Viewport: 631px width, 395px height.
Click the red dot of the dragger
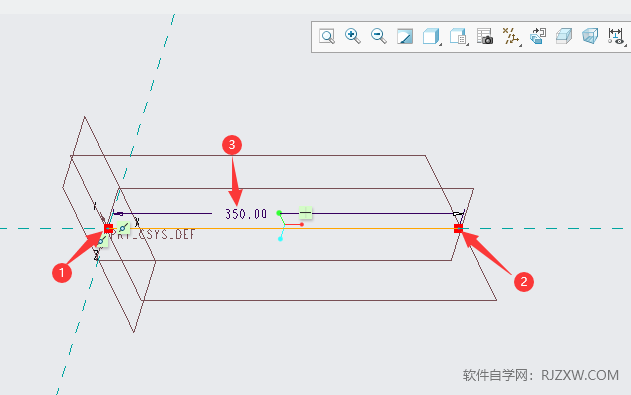302,224
